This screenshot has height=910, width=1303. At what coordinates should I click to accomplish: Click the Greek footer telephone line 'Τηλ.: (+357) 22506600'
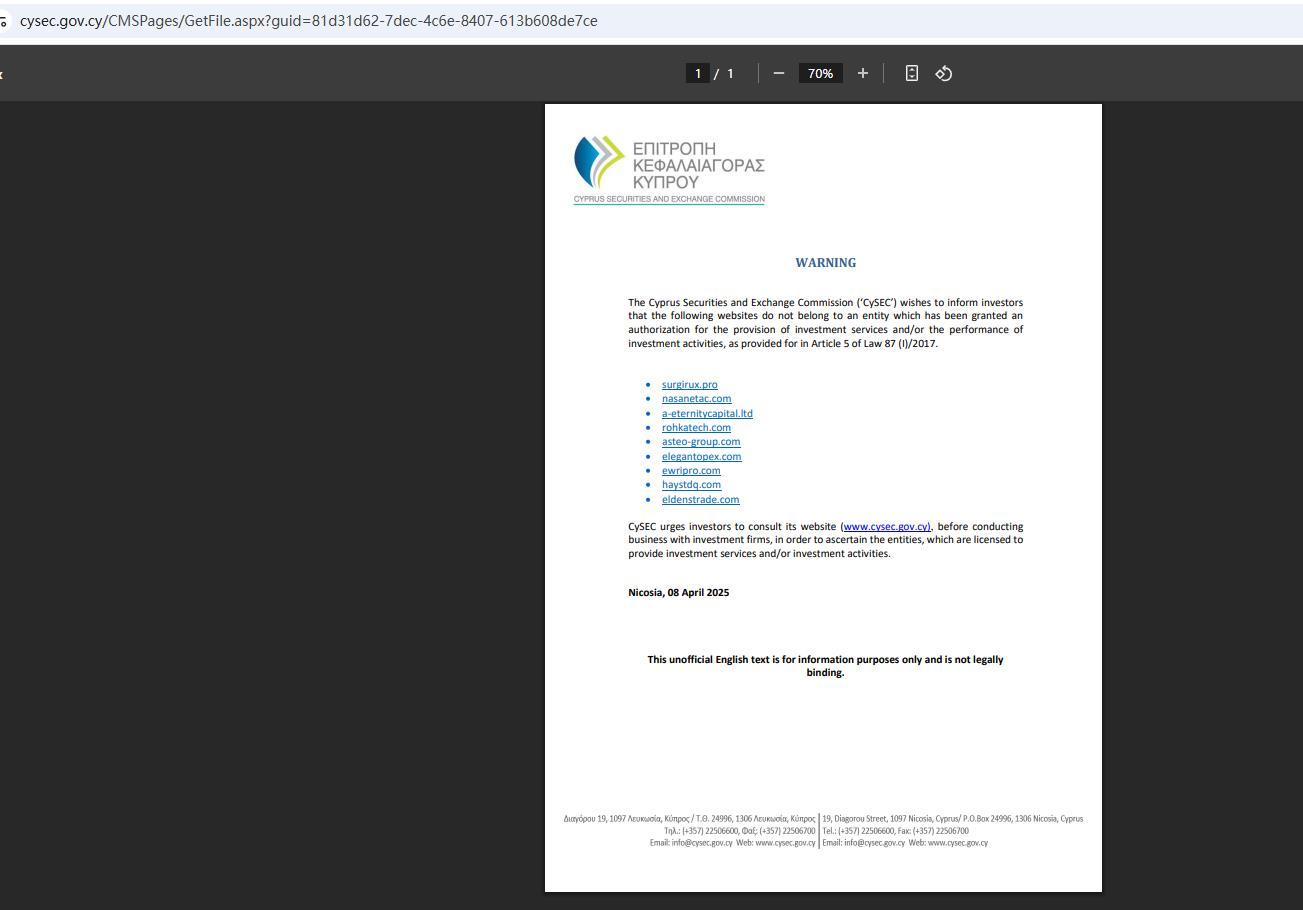[740, 831]
